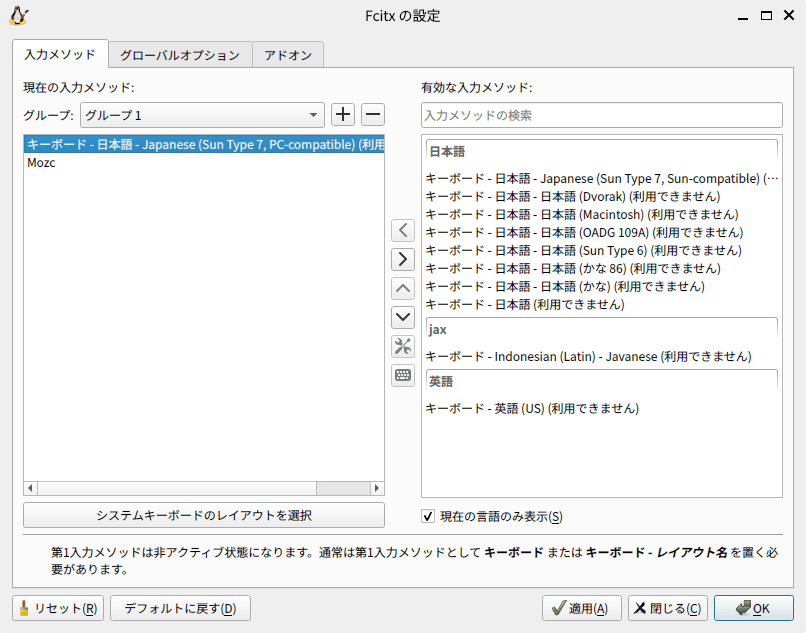Image resolution: width=806 pixels, height=633 pixels.
Task: Click the penguin app icon in the title bar
Action: 19,16
